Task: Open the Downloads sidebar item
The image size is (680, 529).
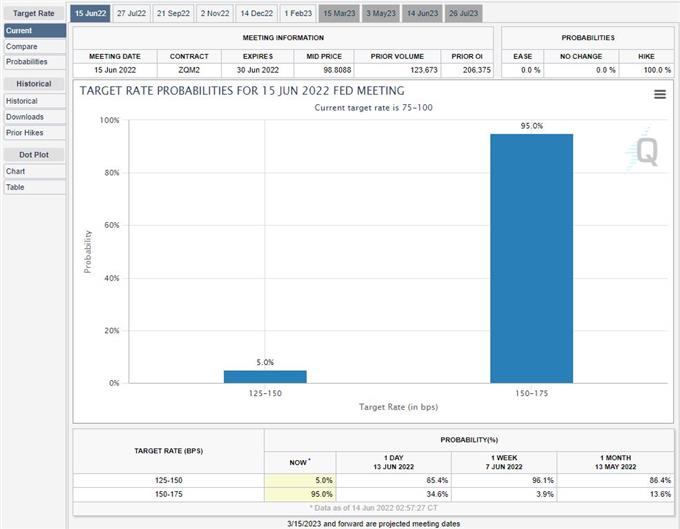Action: [x=25, y=117]
